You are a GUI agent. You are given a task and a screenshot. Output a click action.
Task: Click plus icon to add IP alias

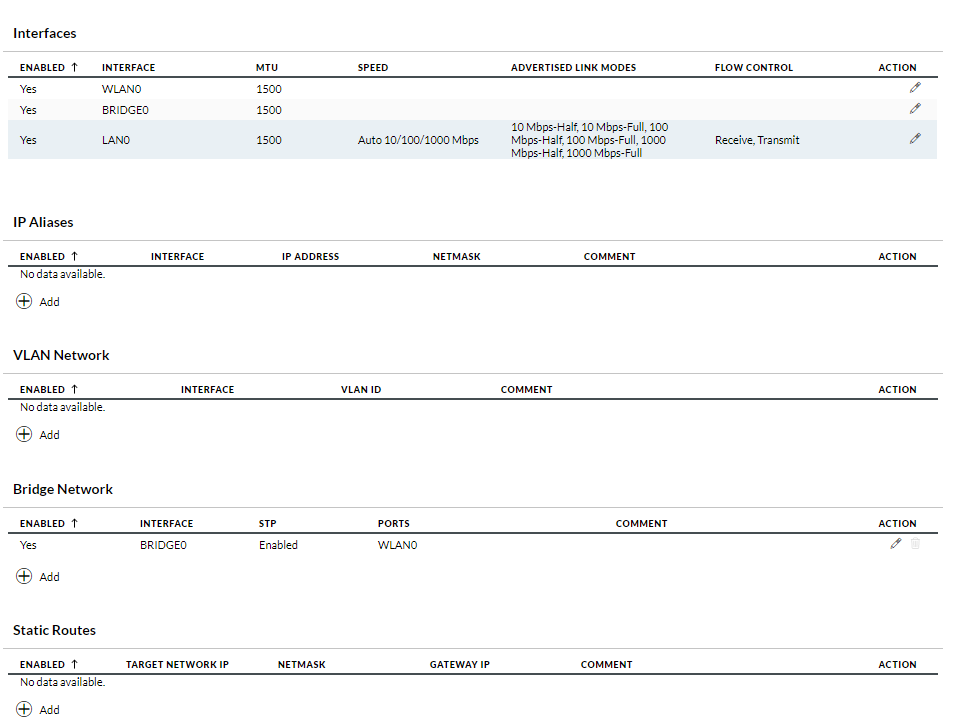tap(24, 301)
